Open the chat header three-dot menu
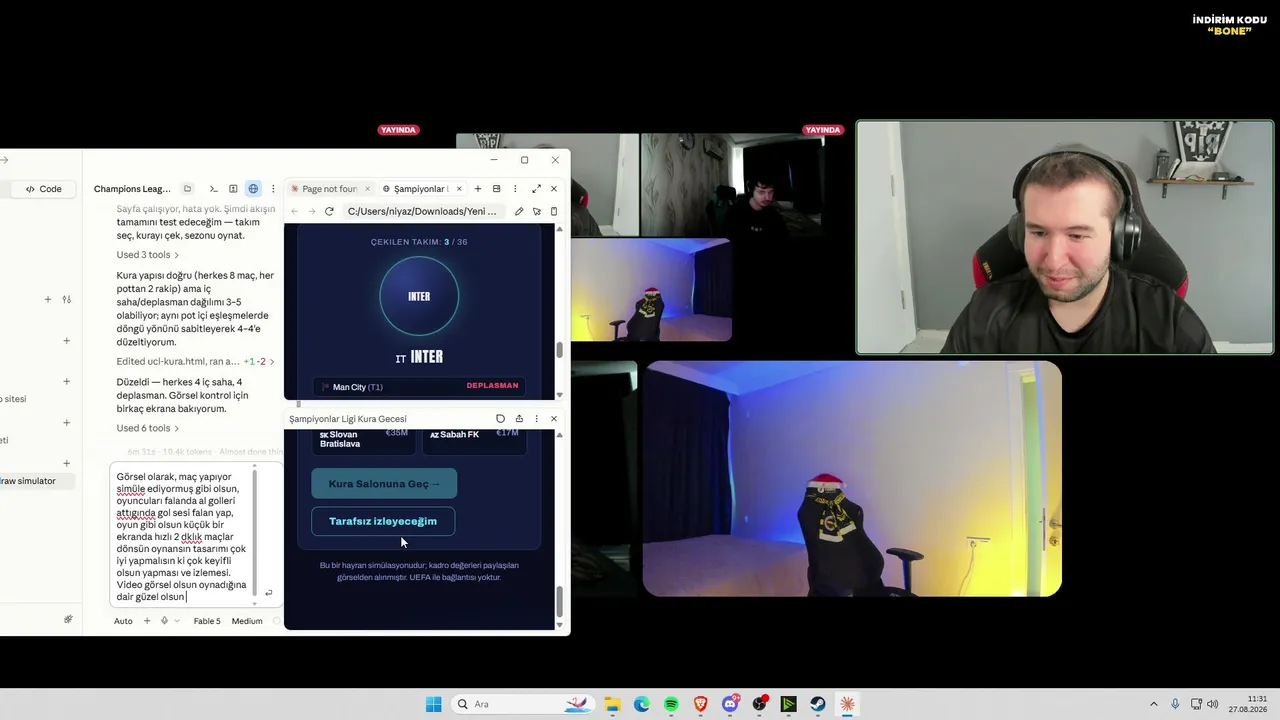The height and width of the screenshot is (720, 1280). tap(273, 189)
